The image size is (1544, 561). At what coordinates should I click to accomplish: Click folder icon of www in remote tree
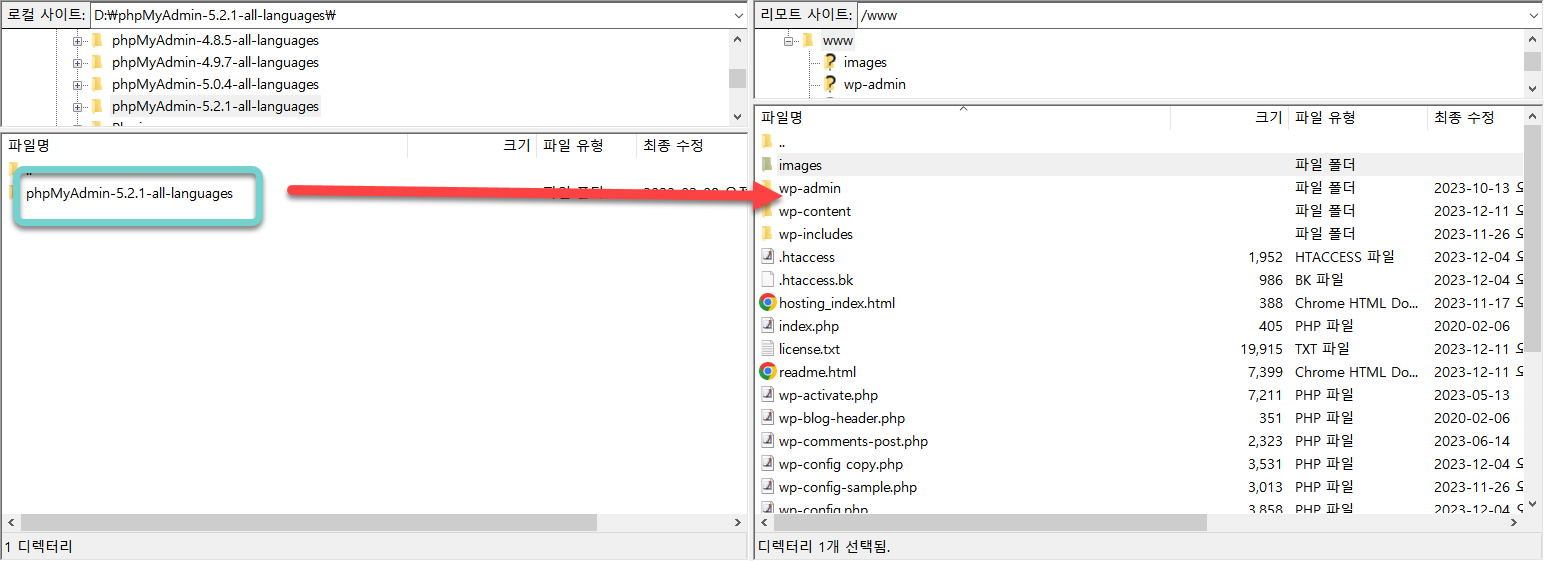pos(809,41)
